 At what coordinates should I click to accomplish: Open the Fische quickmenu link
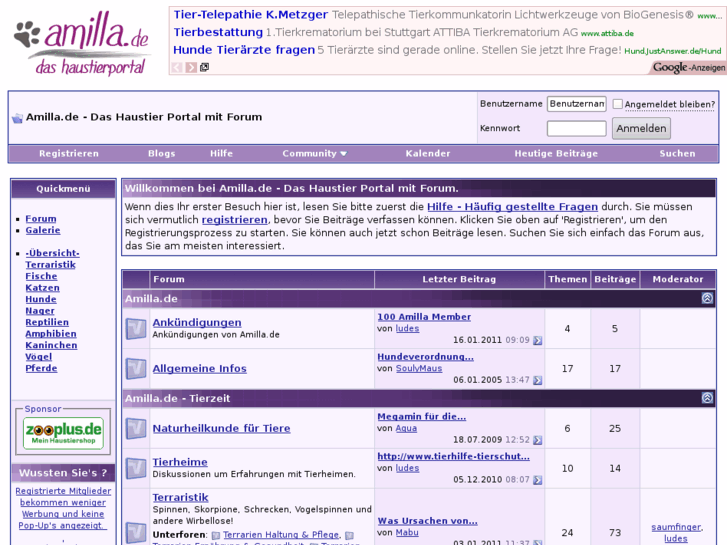41,276
